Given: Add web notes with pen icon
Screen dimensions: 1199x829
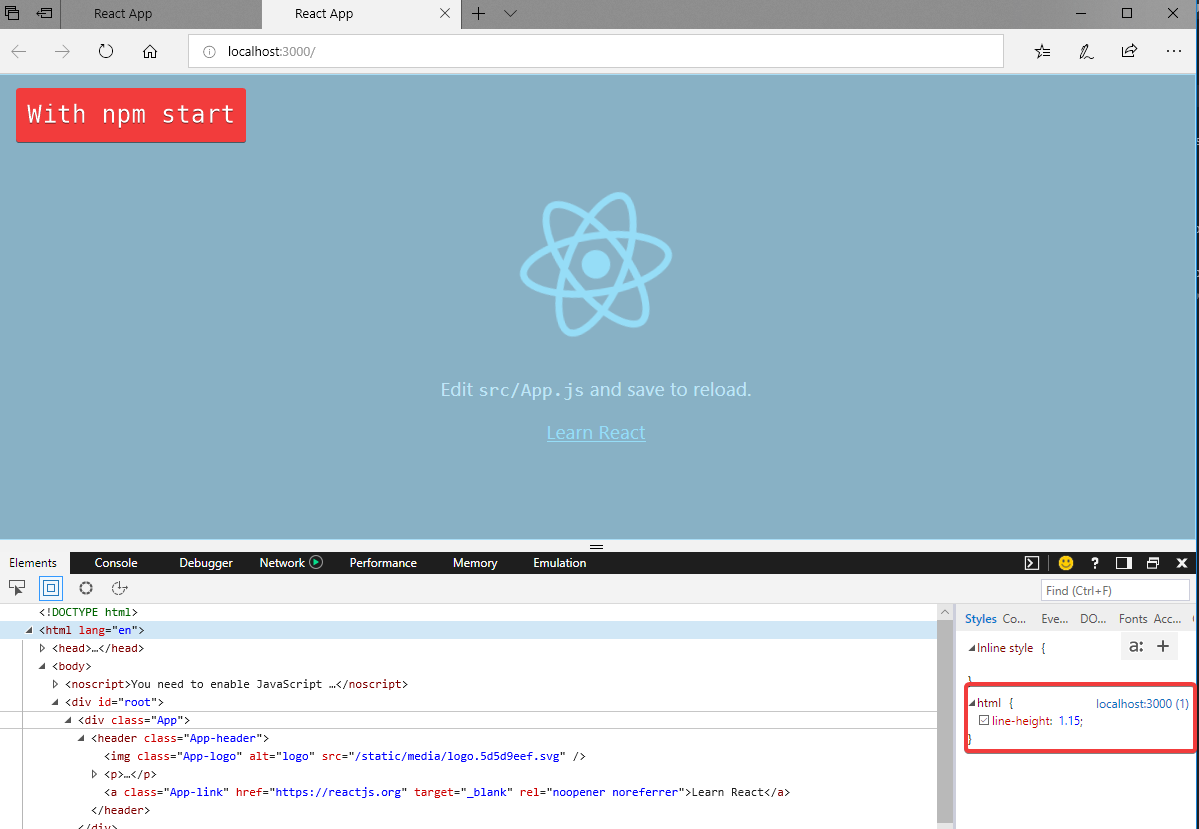Looking at the screenshot, I should (x=1086, y=51).
